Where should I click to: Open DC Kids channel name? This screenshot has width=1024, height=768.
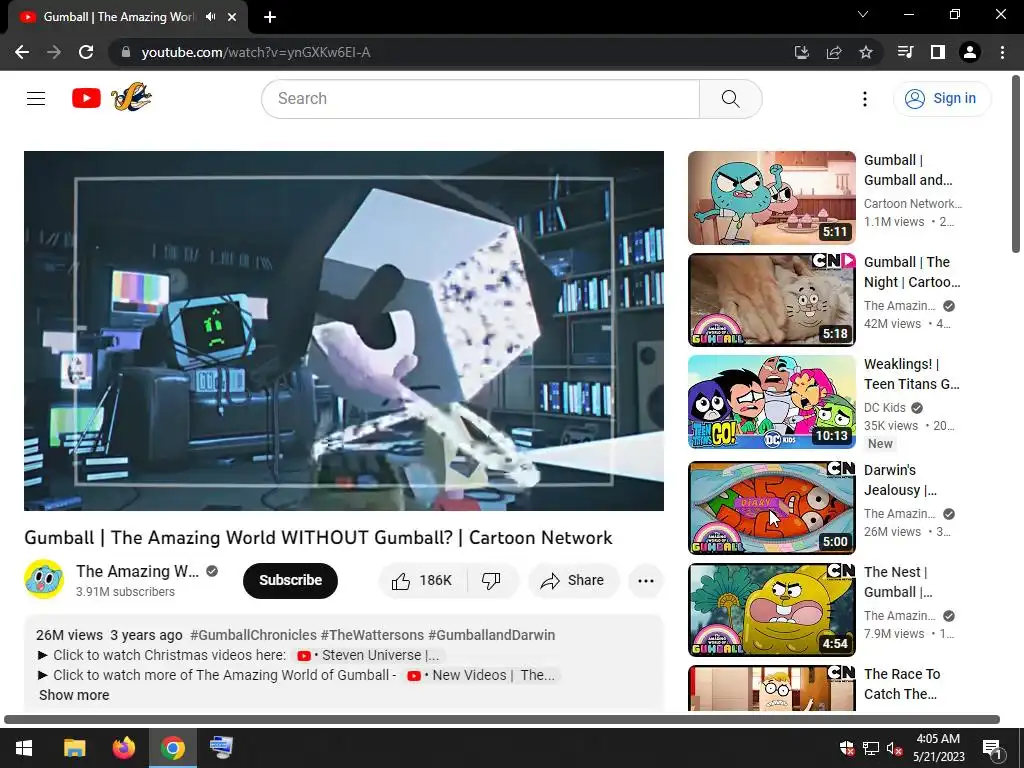pyautogui.click(x=885, y=408)
